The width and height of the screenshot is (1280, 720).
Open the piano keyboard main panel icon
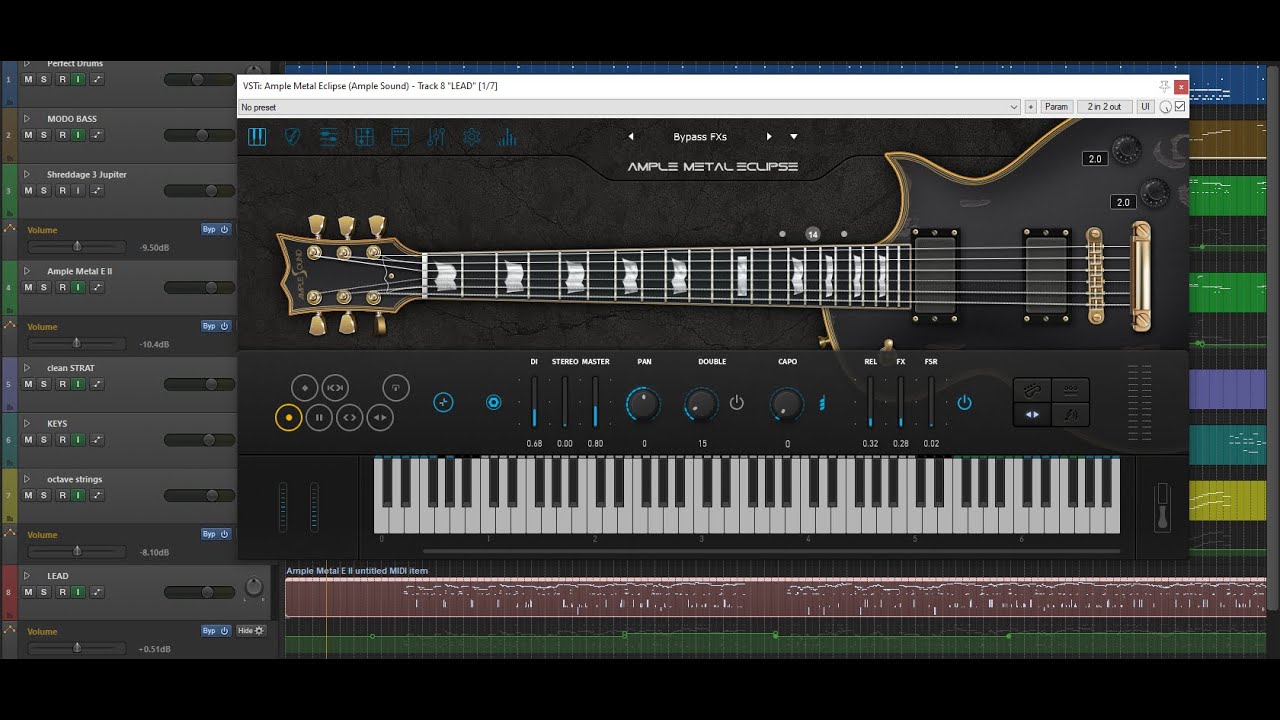(x=257, y=137)
